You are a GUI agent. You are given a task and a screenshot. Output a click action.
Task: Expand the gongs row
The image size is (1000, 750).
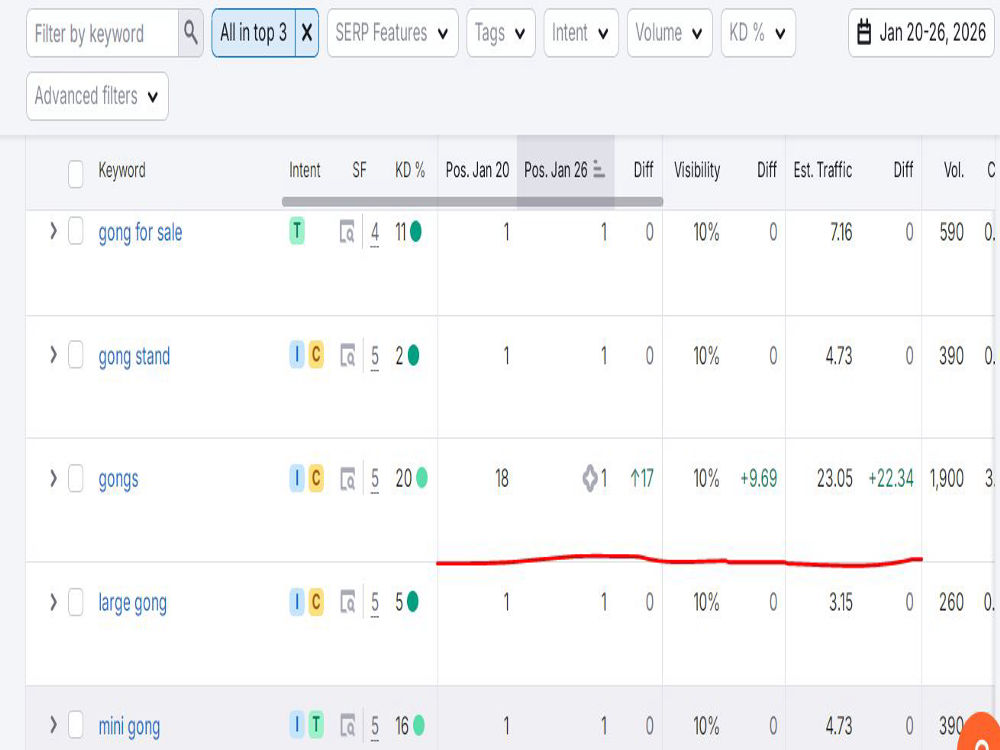pyautogui.click(x=54, y=478)
